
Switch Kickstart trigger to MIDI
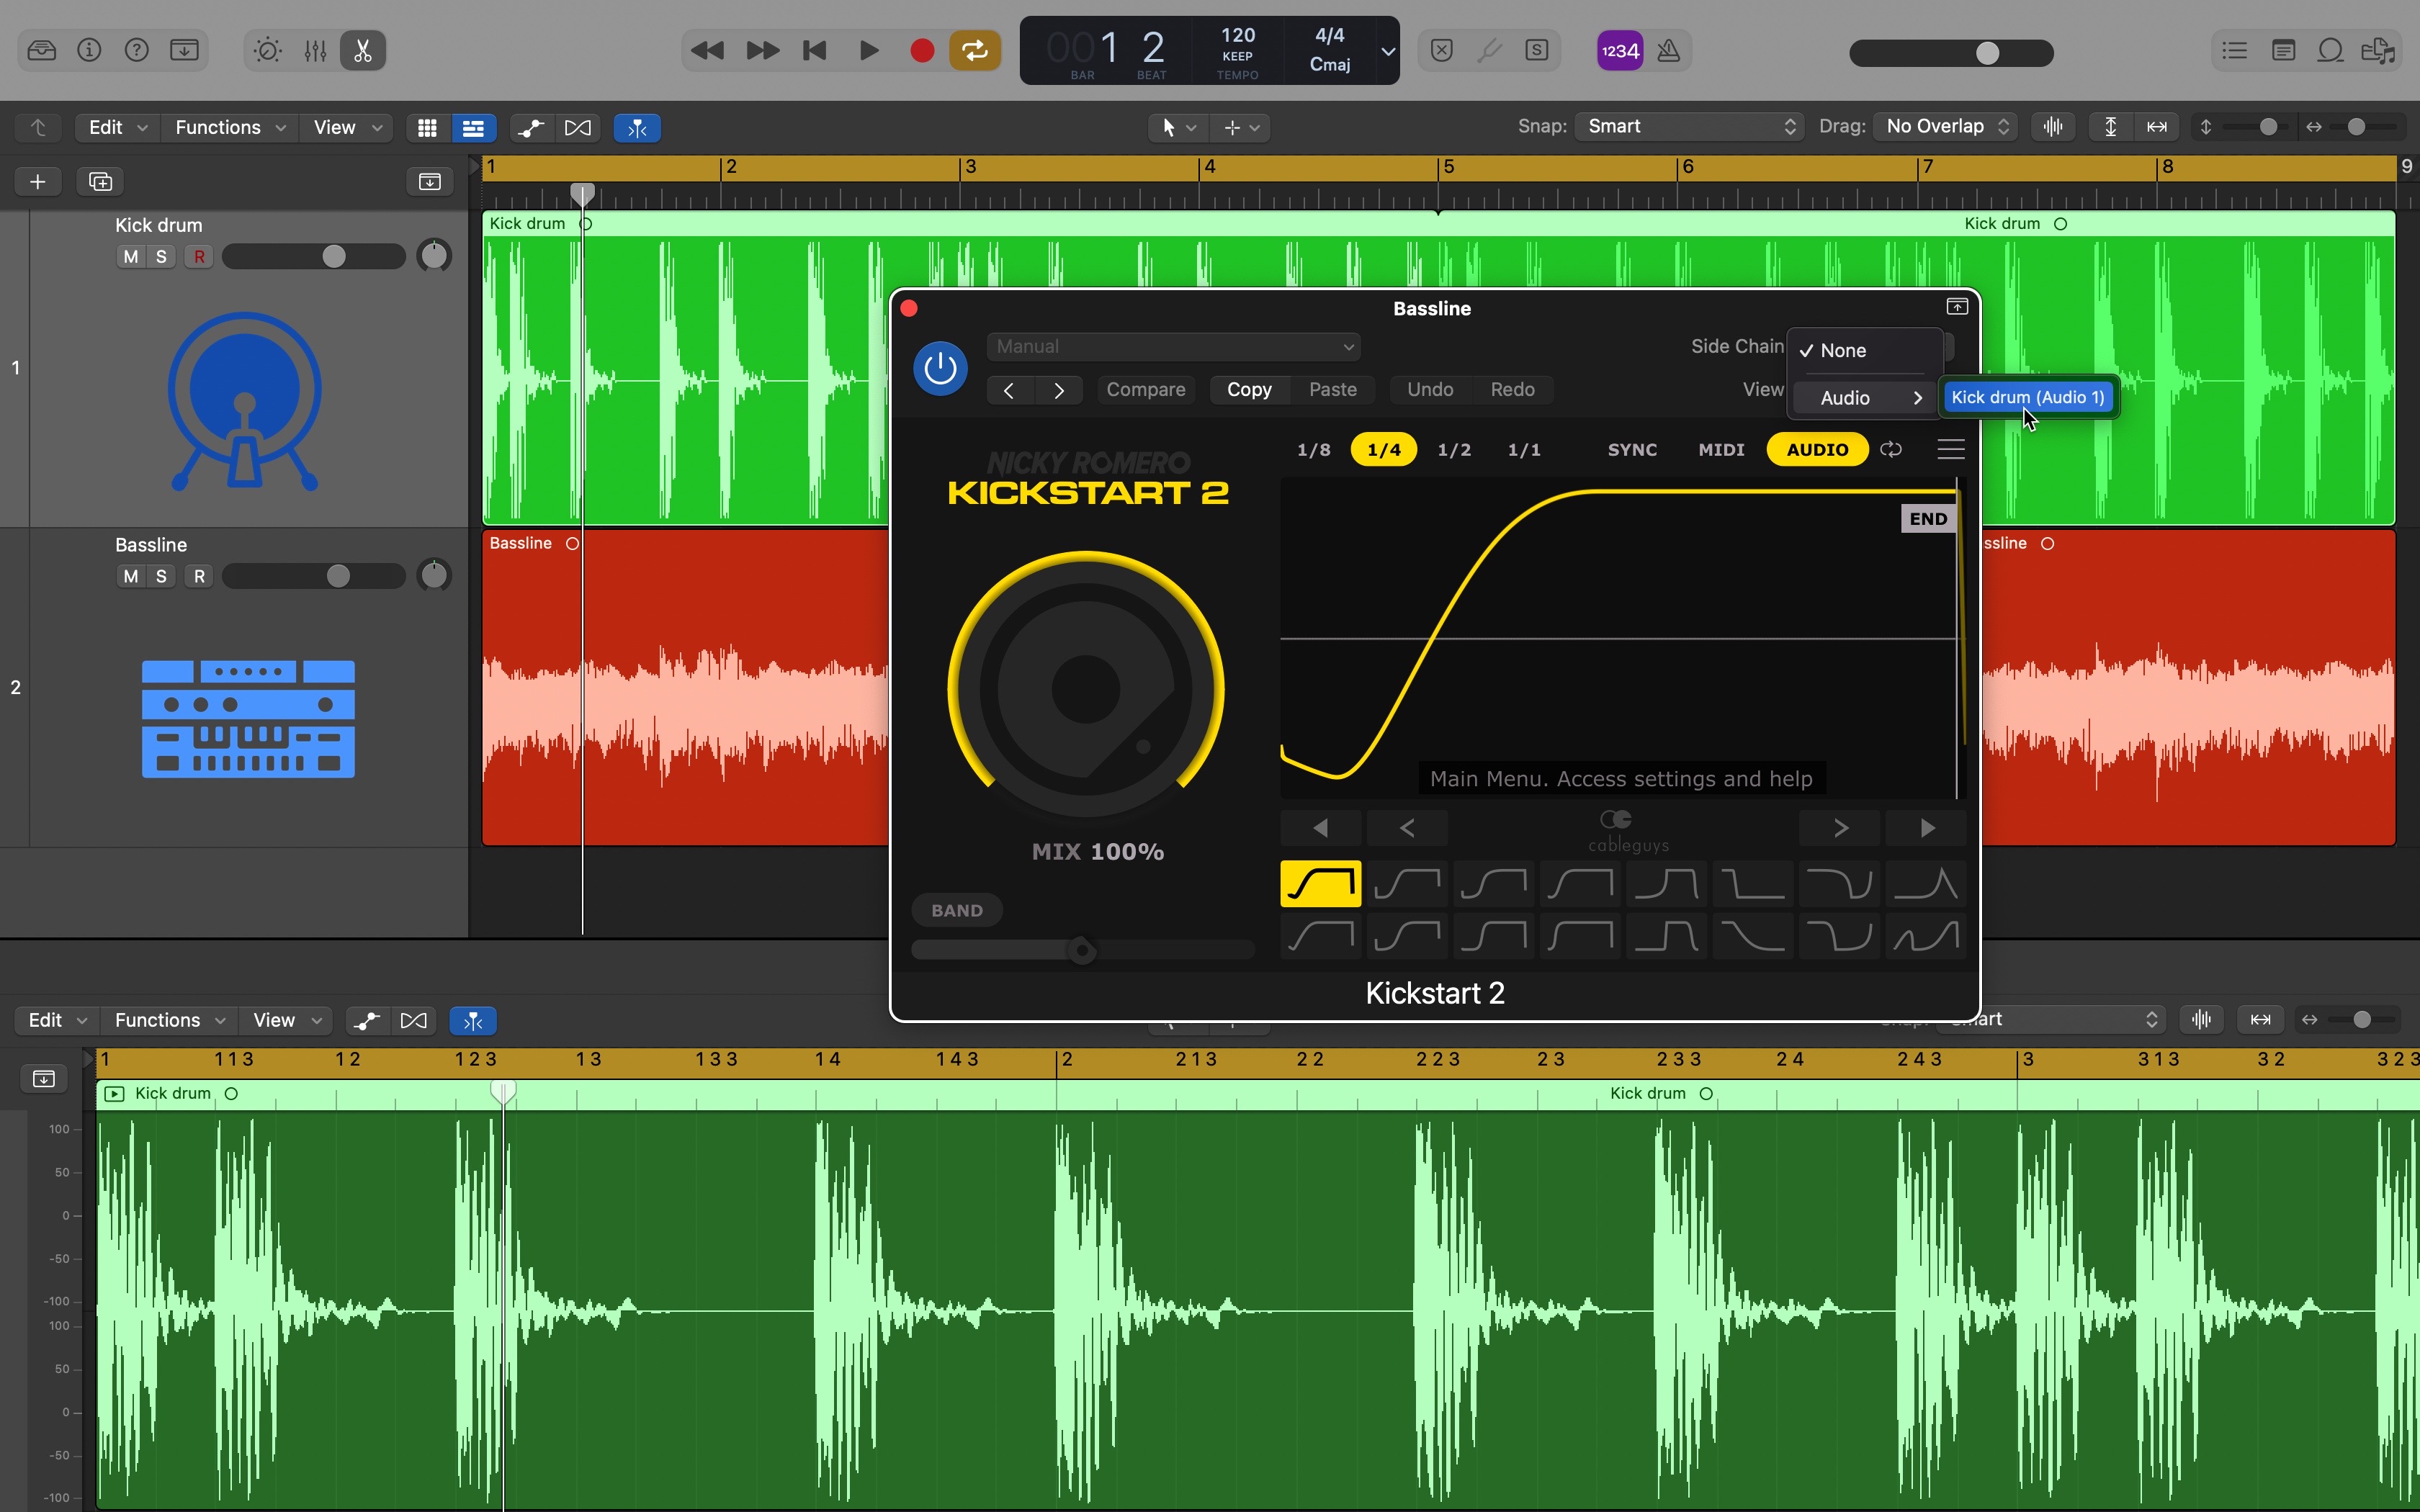click(x=1721, y=450)
